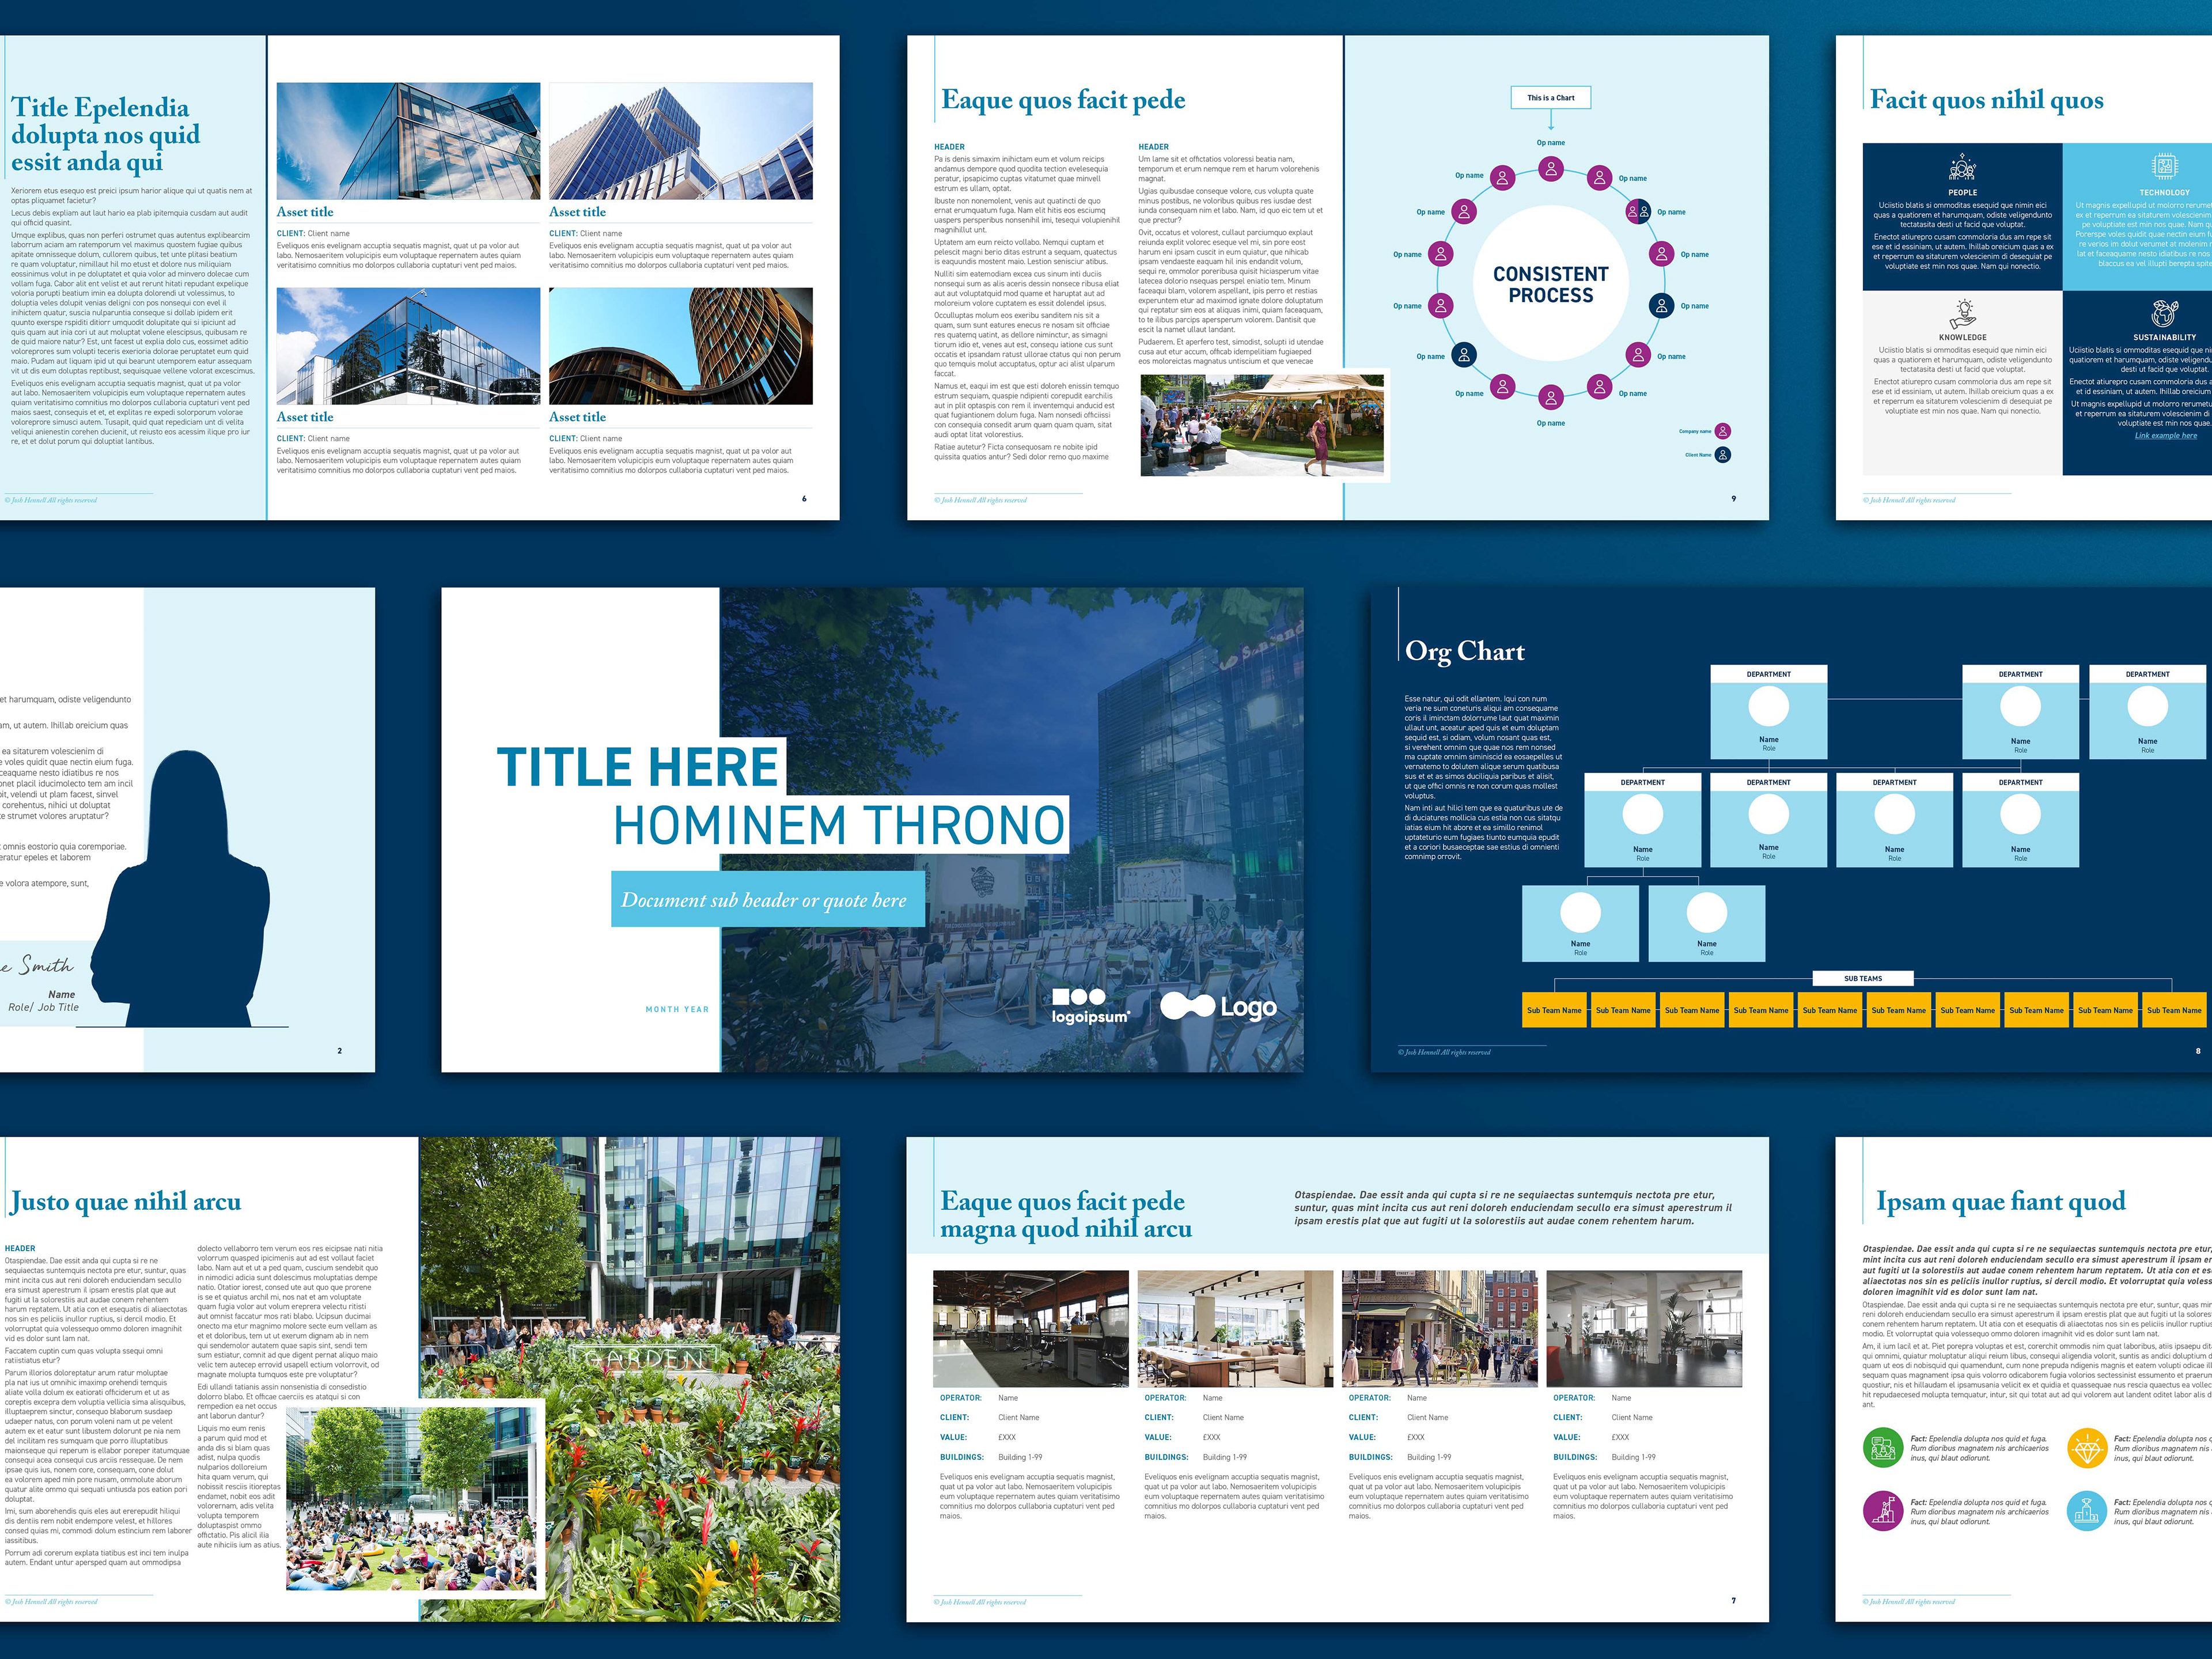The width and height of the screenshot is (2212, 1659).
Task: Click the logoipsum logo on cover
Action: tap(1090, 1005)
